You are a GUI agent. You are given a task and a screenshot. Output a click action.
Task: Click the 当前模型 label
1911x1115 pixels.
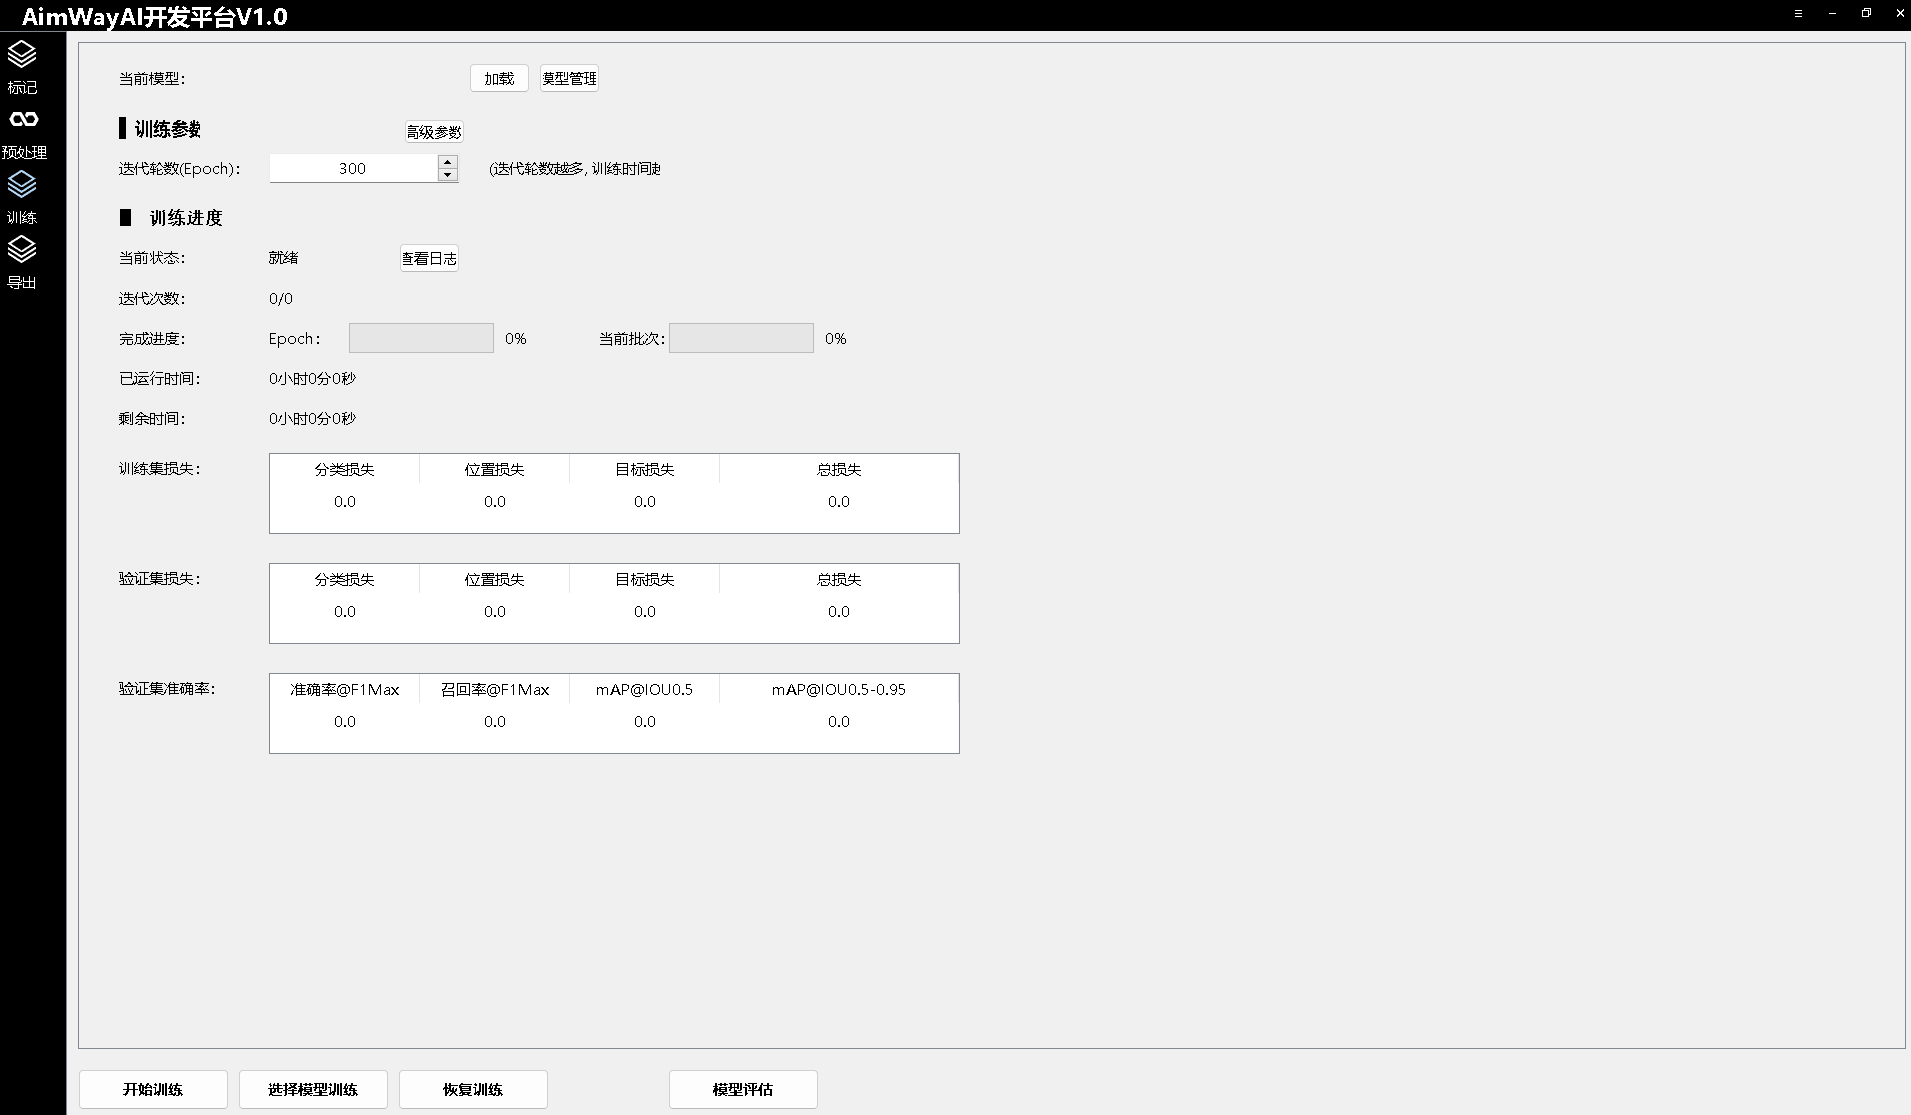(x=152, y=78)
